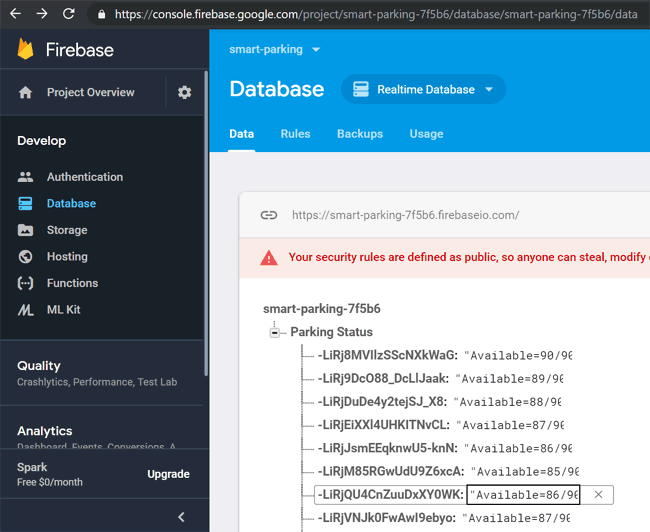Image resolution: width=650 pixels, height=532 pixels.
Task: Switch to the Backups tab
Action: pos(359,134)
